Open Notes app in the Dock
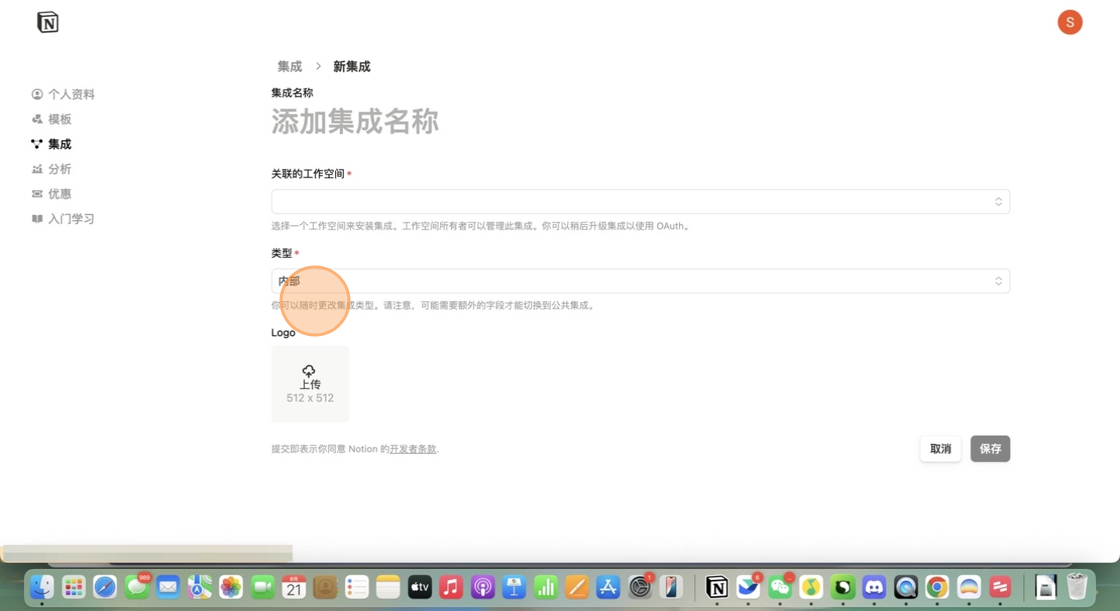 point(388,587)
